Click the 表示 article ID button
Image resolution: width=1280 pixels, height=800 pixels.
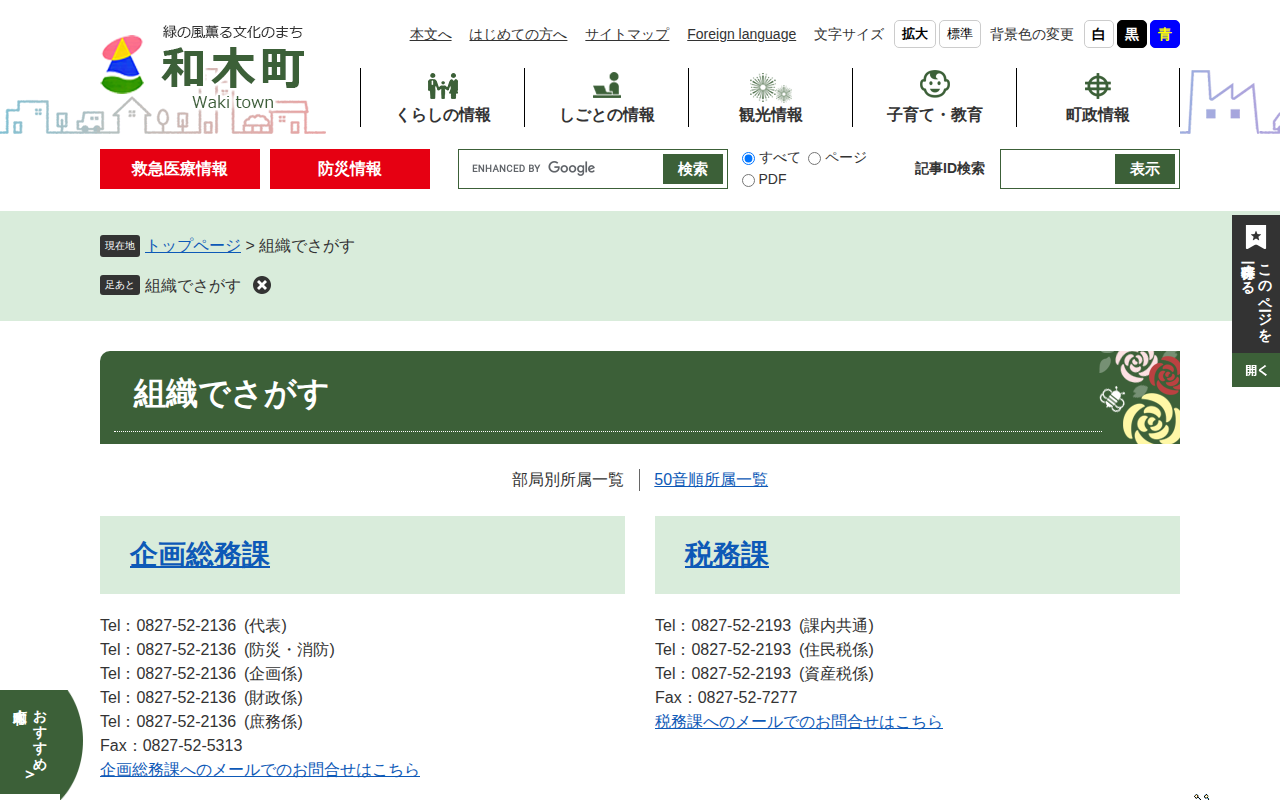[1145, 169]
